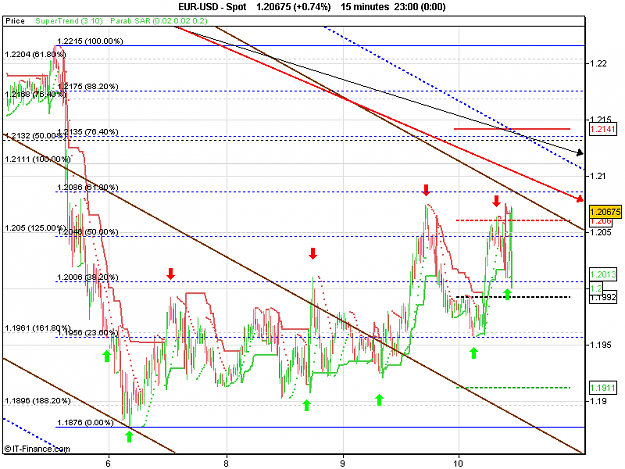The image size is (625, 469).
Task: Click the 1.2006 (38.20%) Fibonacci label
Action: click(88, 277)
